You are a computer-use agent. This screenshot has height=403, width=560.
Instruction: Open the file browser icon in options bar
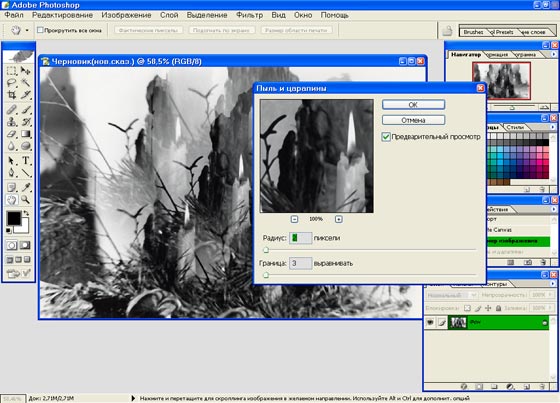(x=447, y=31)
